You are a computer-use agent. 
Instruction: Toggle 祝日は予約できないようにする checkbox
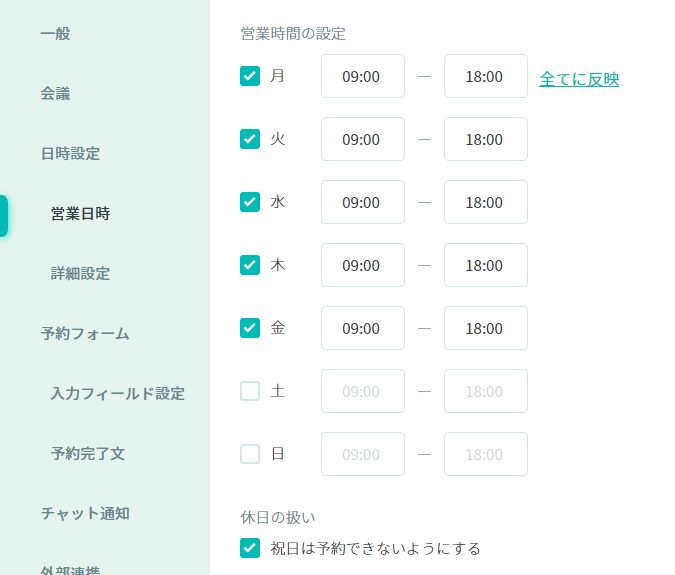(250, 548)
